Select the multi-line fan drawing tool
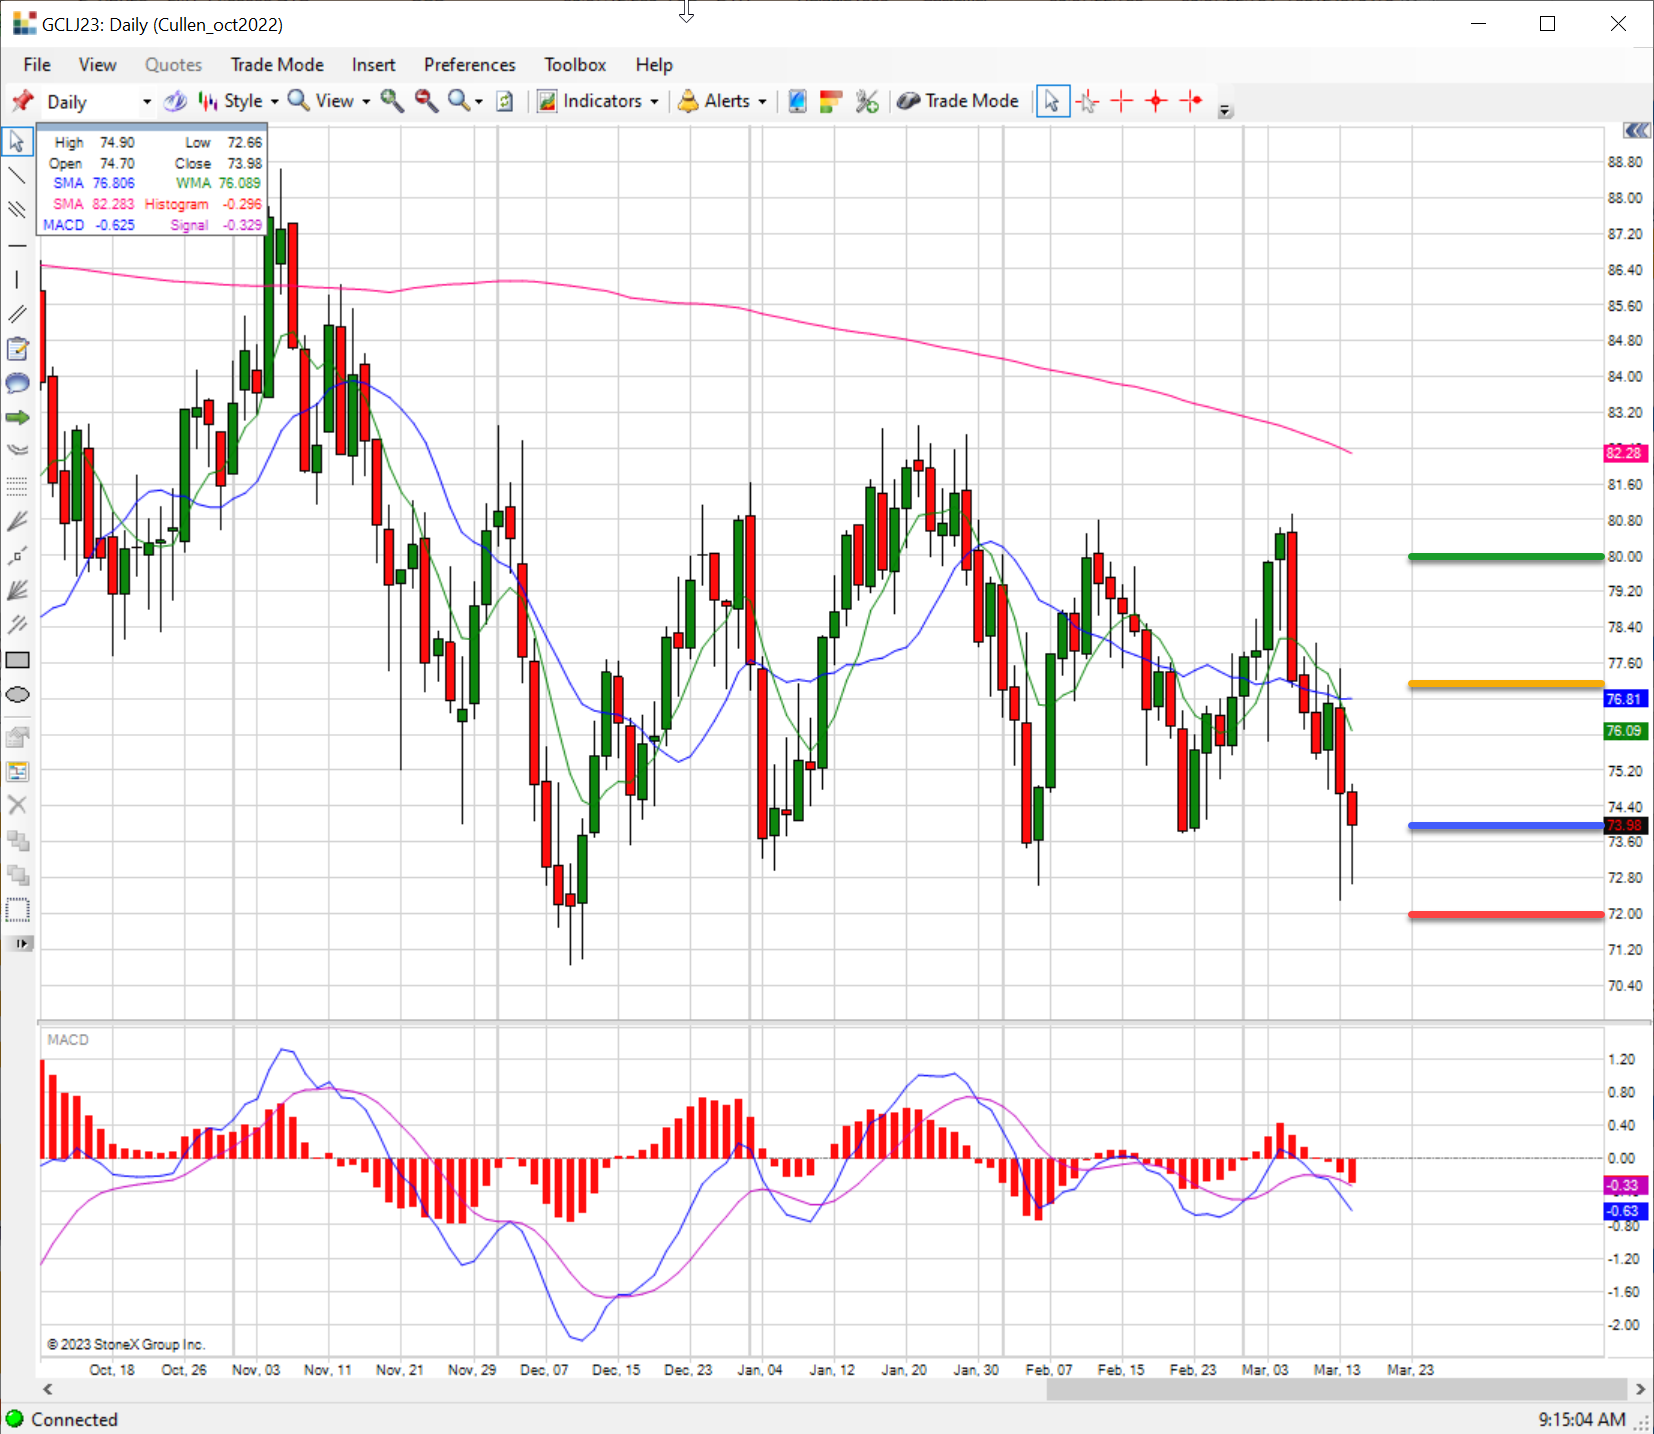Screen dimensions: 1654x1434 coord(17,591)
